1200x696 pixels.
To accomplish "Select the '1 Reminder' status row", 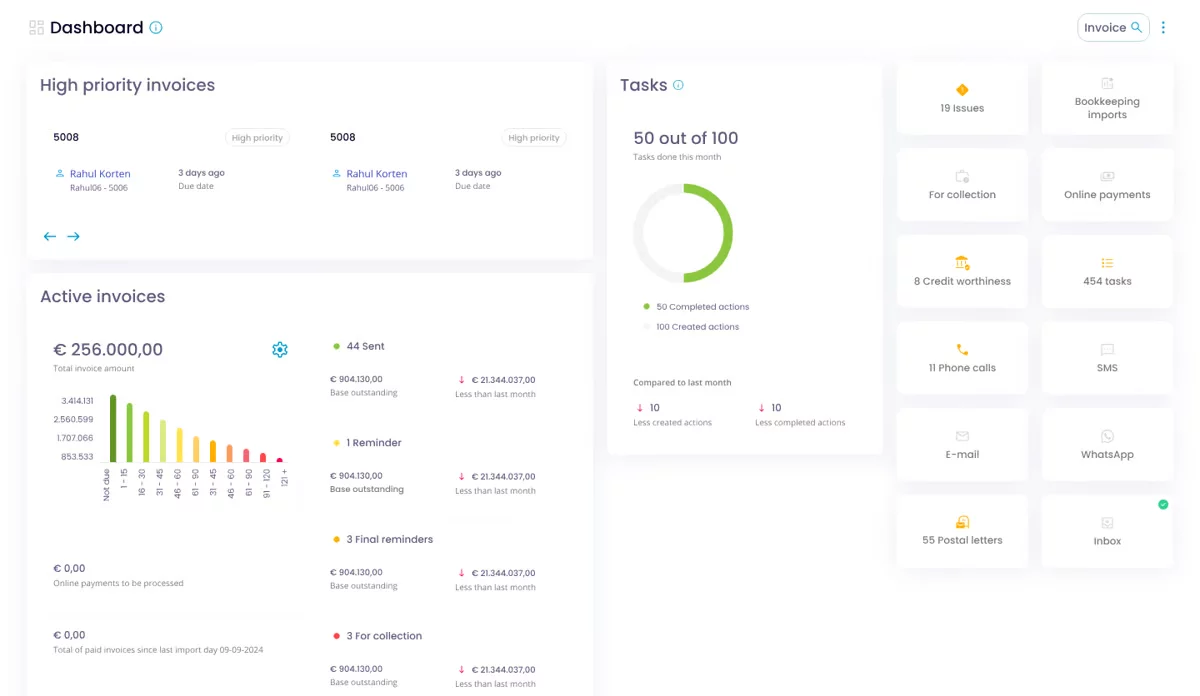I will pos(367,443).
